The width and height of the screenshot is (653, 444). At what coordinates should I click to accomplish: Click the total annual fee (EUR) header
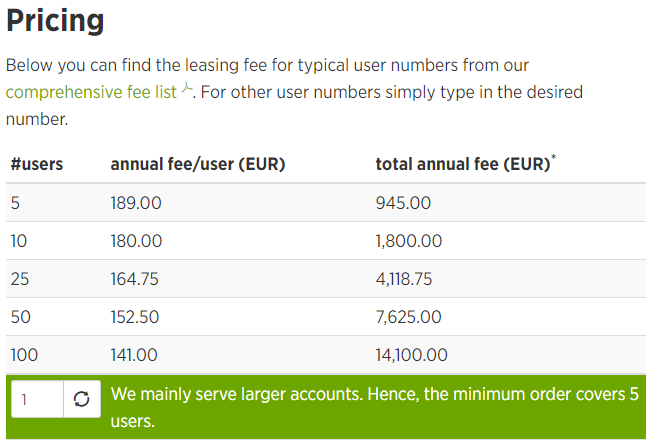coord(462,164)
